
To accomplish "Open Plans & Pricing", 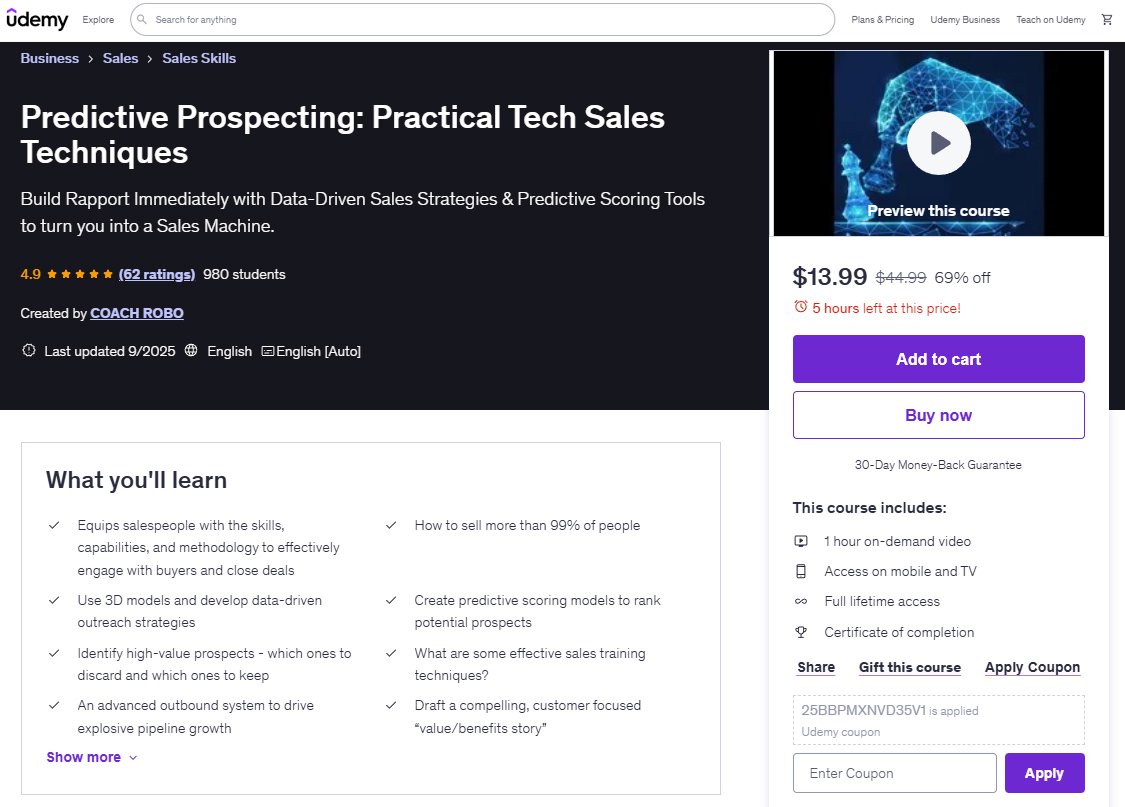I will coord(882,19).
